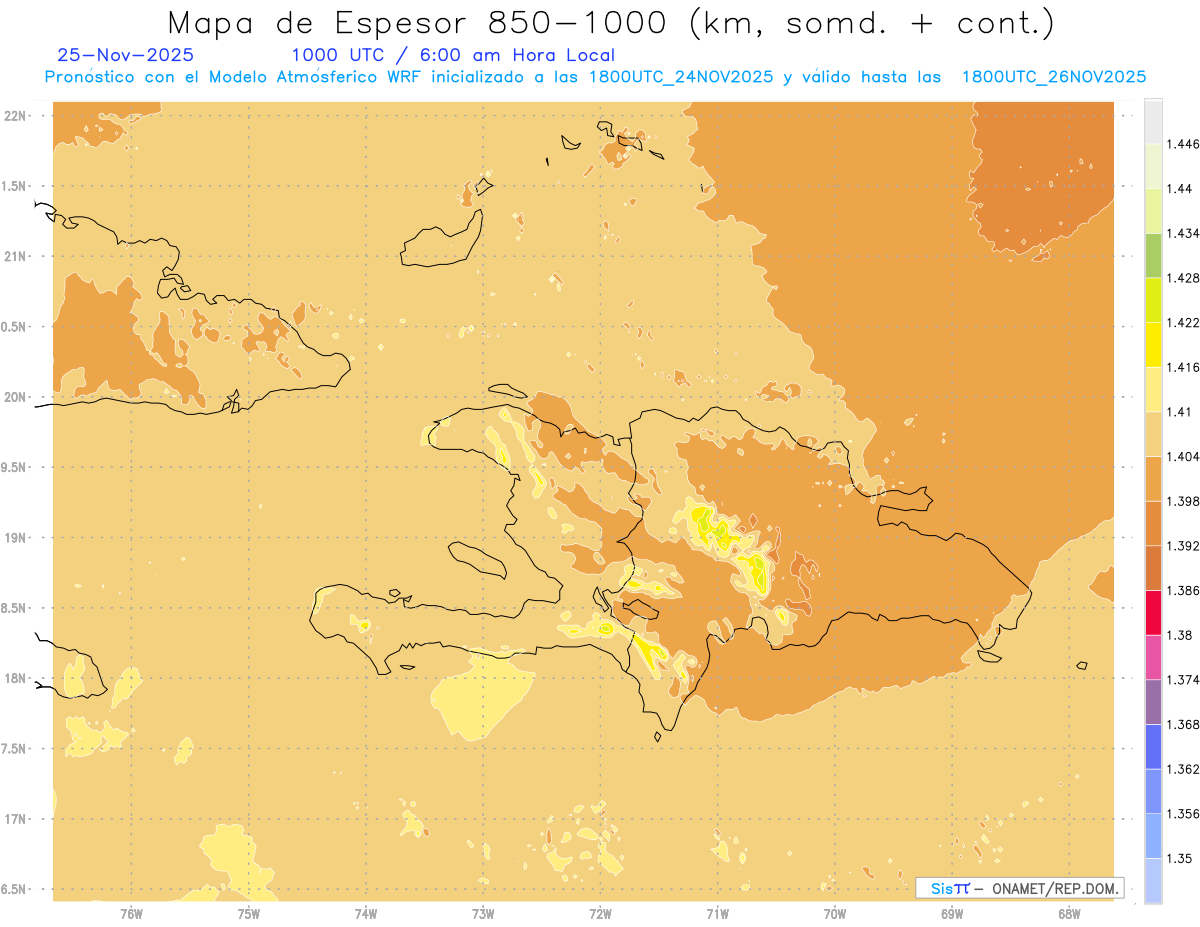Screen dimensions: 1200x927
Task: Select the colorbar value 1.416
Action: coord(1181,367)
